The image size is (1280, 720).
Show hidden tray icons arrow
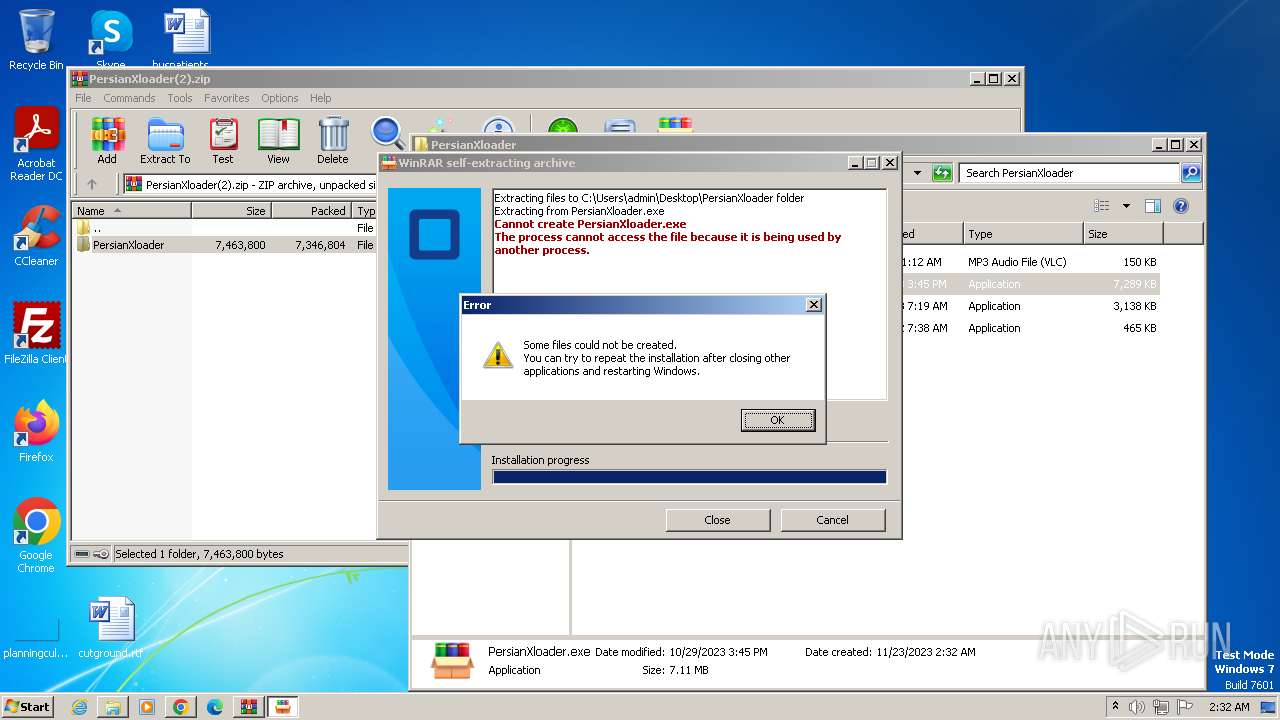pyautogui.click(x=1115, y=707)
